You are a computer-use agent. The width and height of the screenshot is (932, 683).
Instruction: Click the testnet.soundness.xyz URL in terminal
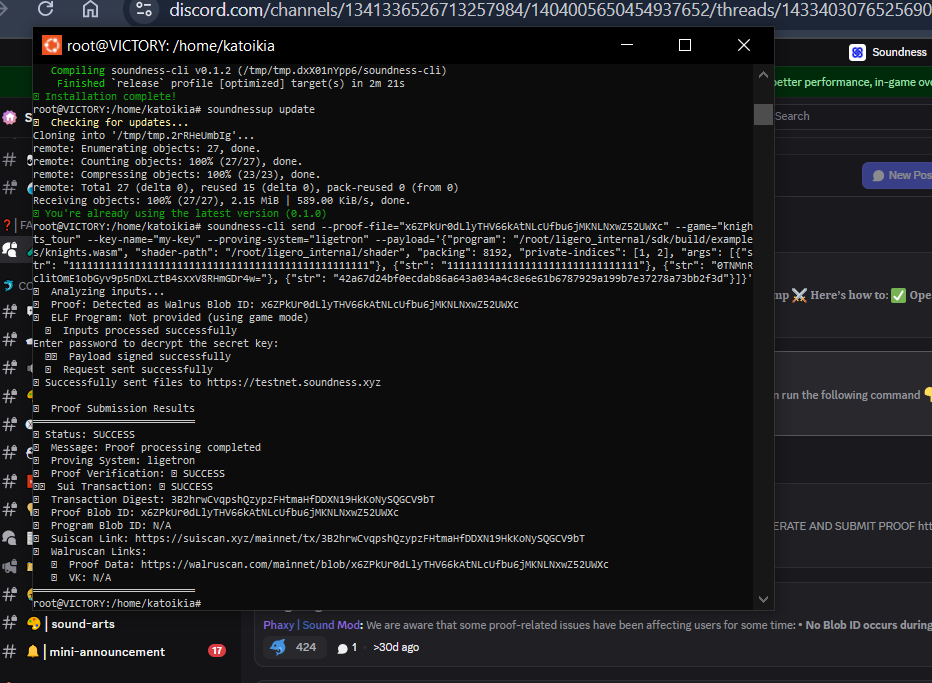294,383
